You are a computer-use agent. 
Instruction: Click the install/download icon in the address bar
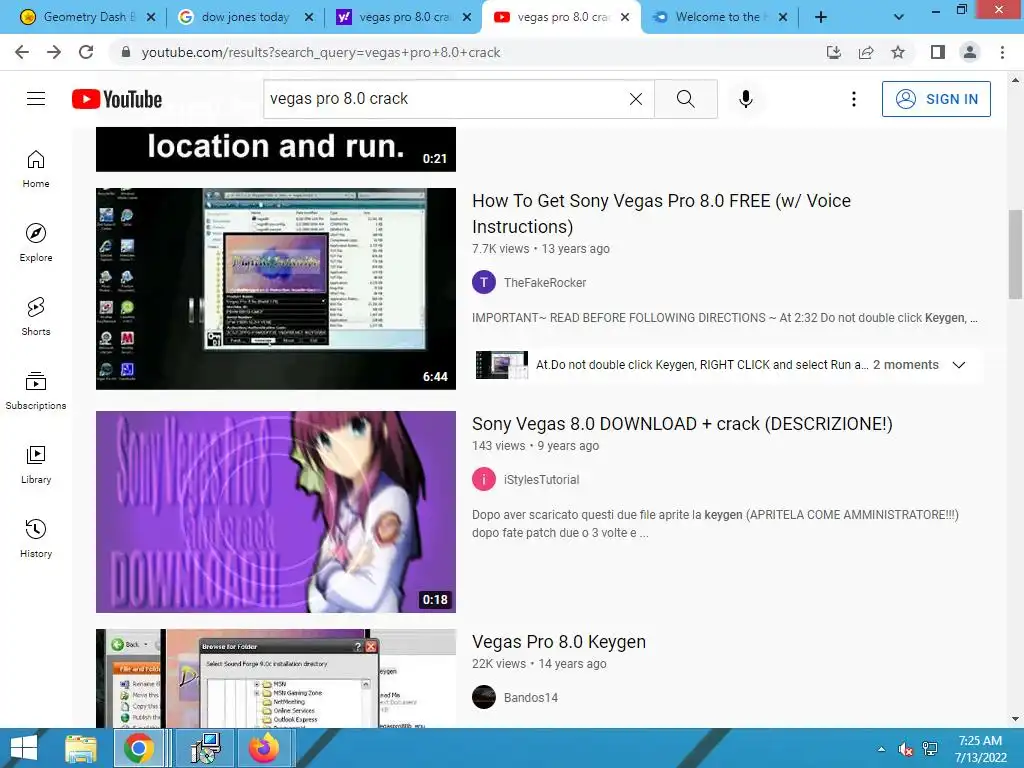point(833,52)
